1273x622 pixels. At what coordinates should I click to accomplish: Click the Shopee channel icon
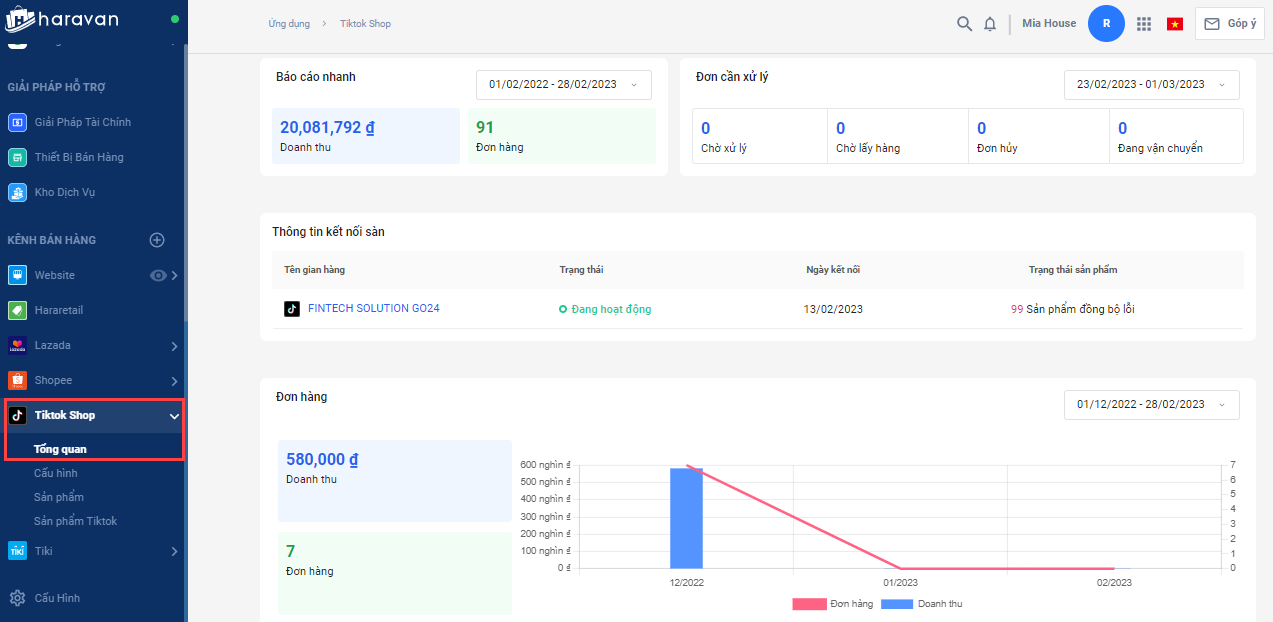pyautogui.click(x=17, y=381)
